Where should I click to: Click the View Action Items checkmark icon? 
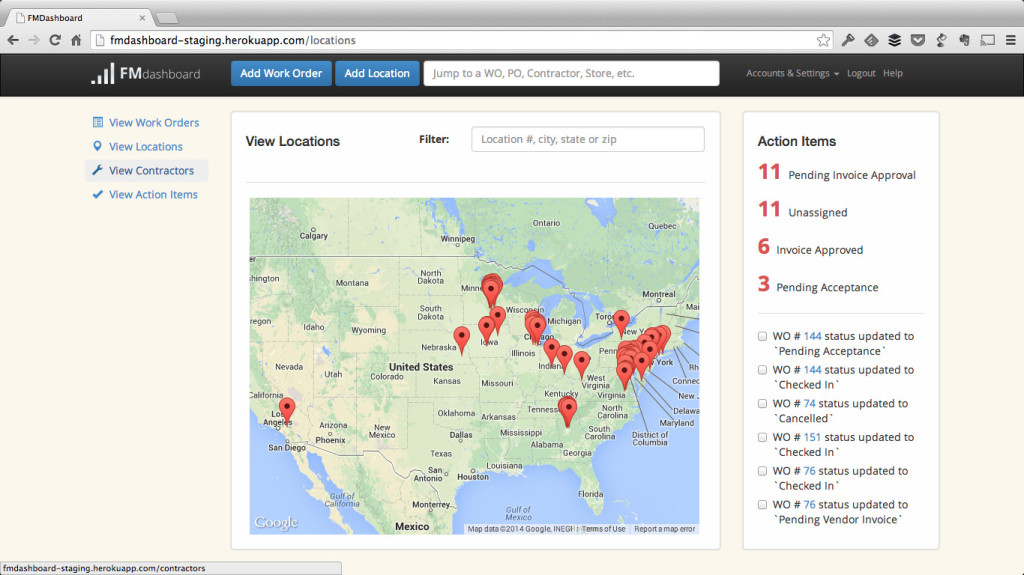pos(97,195)
